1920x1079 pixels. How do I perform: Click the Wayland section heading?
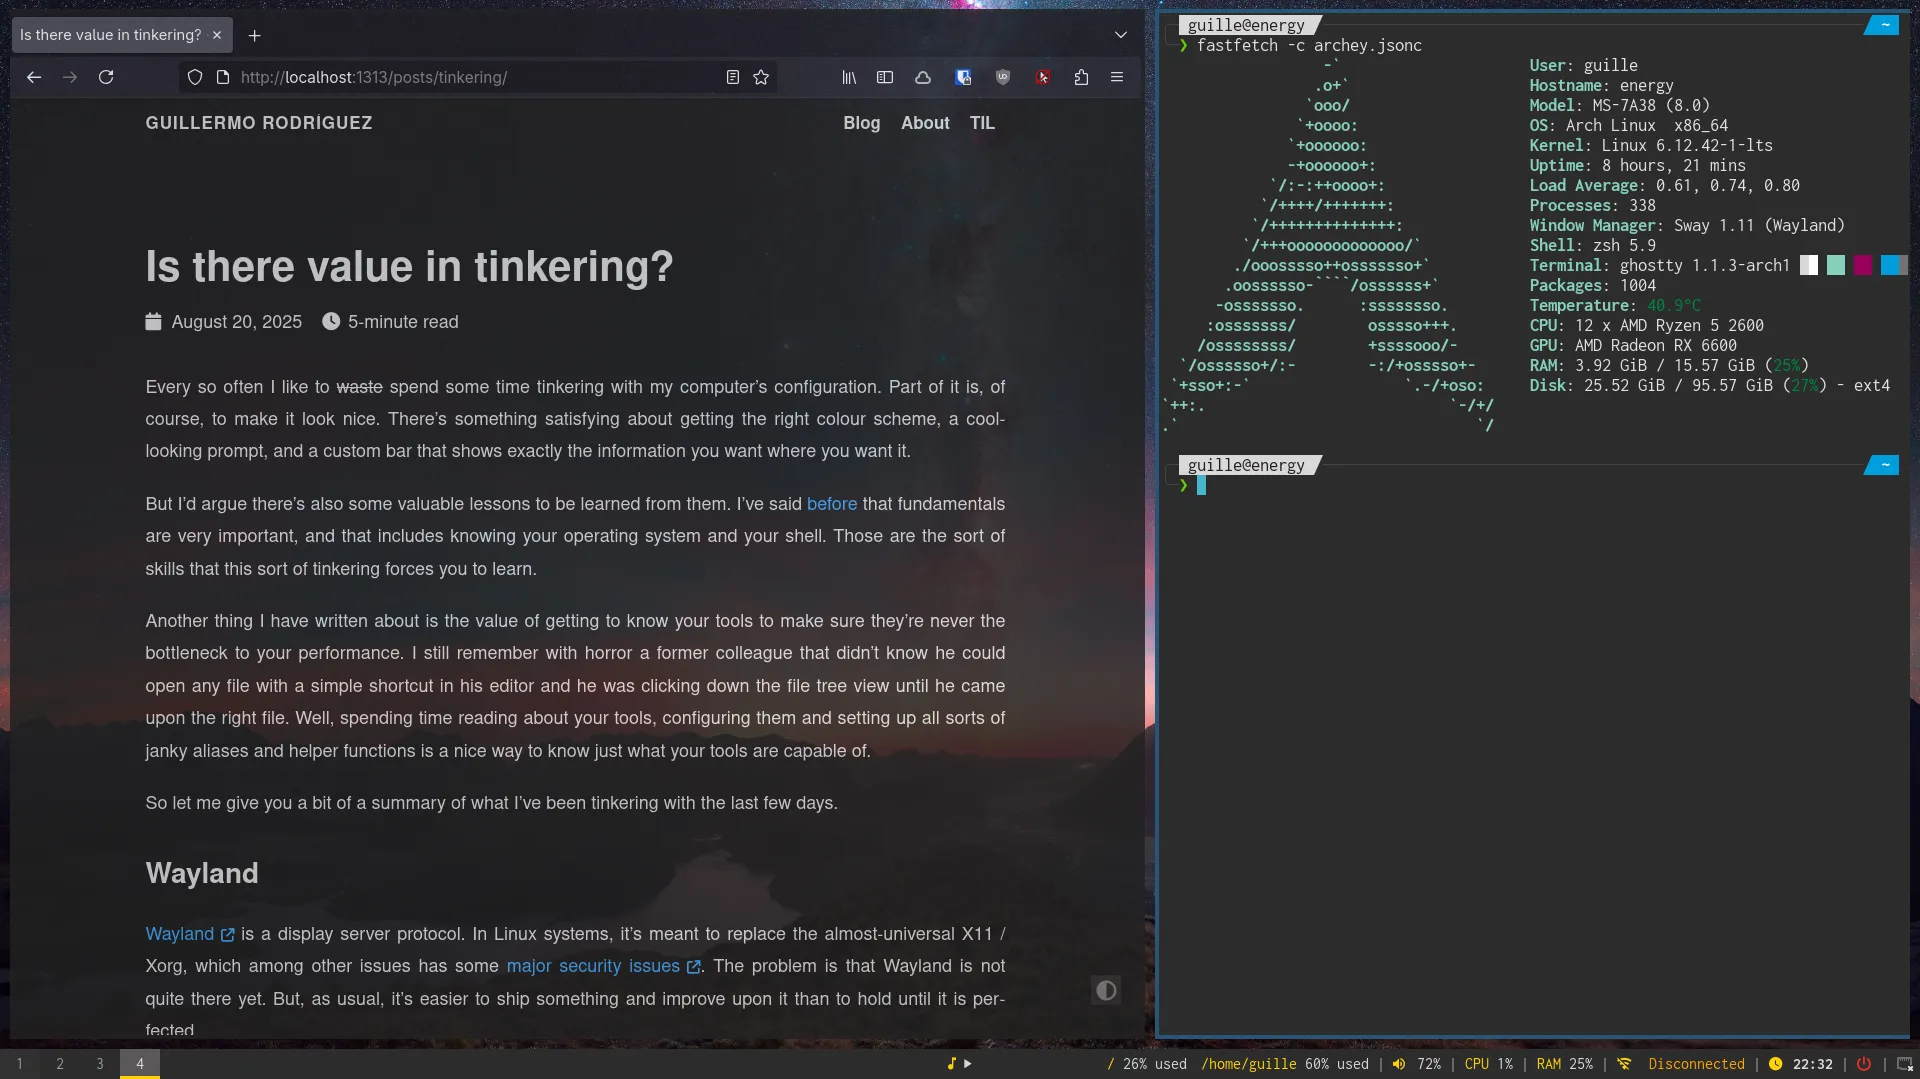(x=202, y=873)
